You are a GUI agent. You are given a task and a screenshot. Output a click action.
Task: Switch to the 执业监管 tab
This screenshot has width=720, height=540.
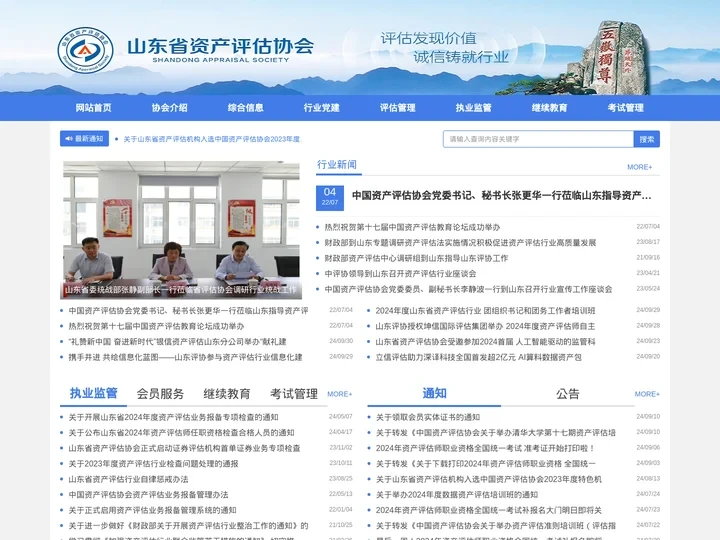[94, 394]
